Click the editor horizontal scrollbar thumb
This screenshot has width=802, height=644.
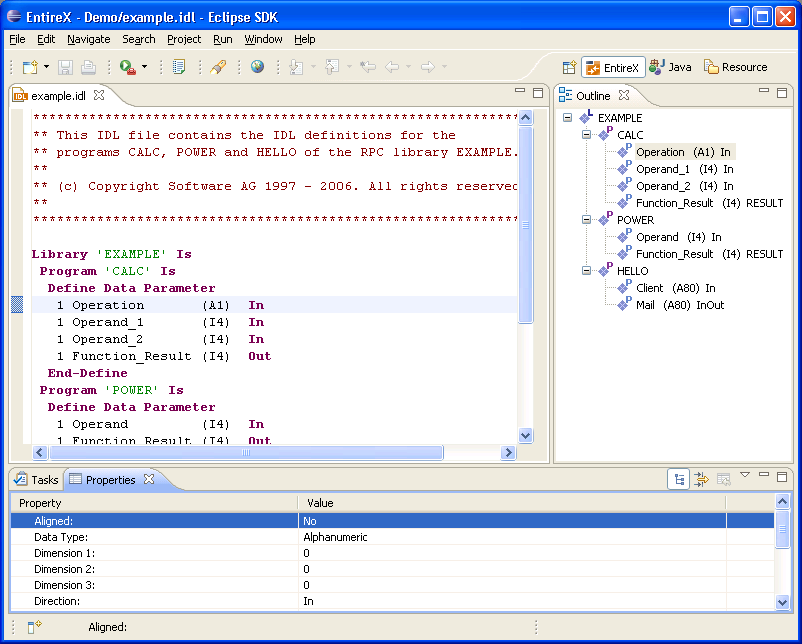pyautogui.click(x=246, y=453)
